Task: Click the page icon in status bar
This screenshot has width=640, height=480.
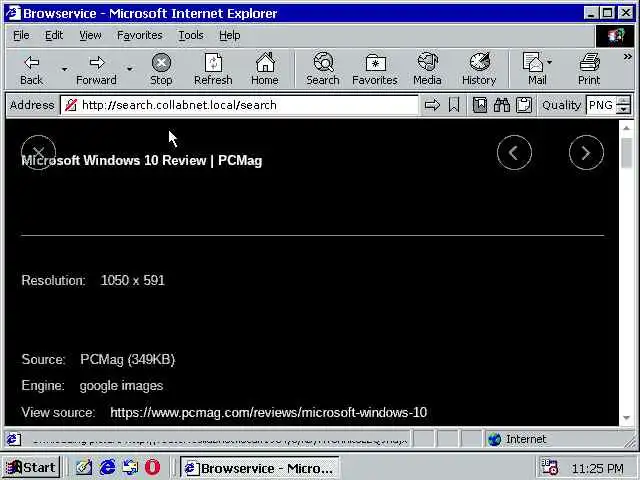Action: pyautogui.click(x=13, y=440)
